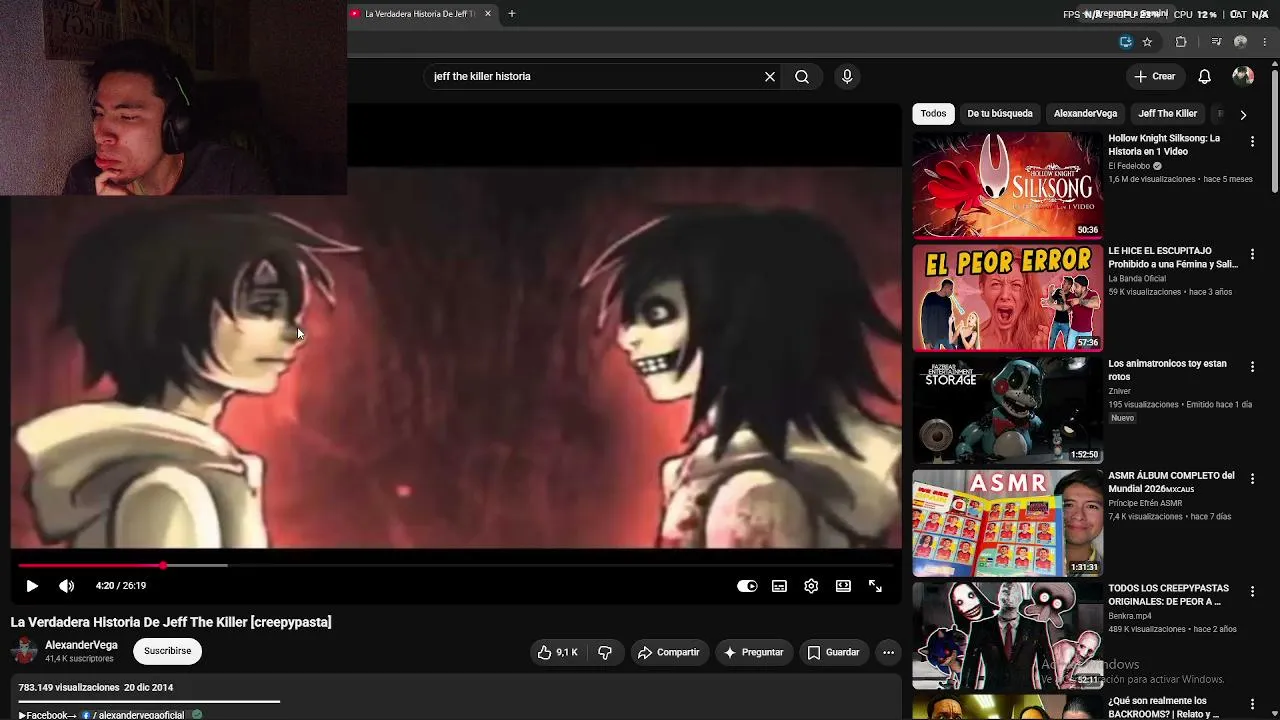This screenshot has height=720, width=1280.
Task: Seek on the red video progress bar
Action: coord(455,566)
